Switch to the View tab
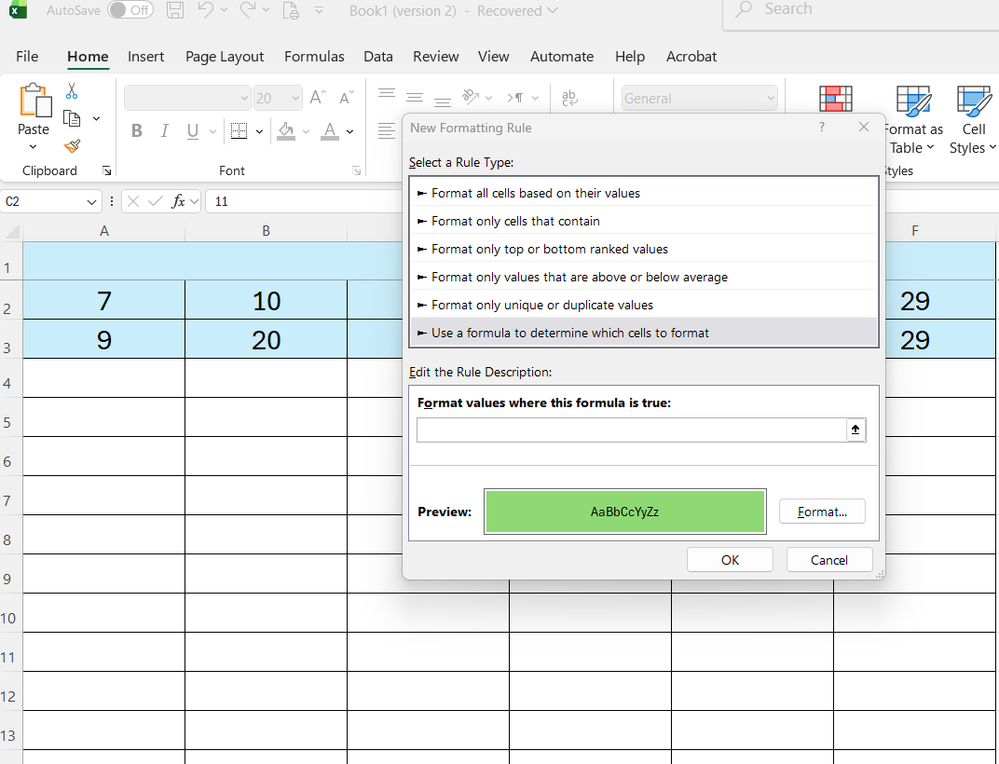 click(494, 57)
